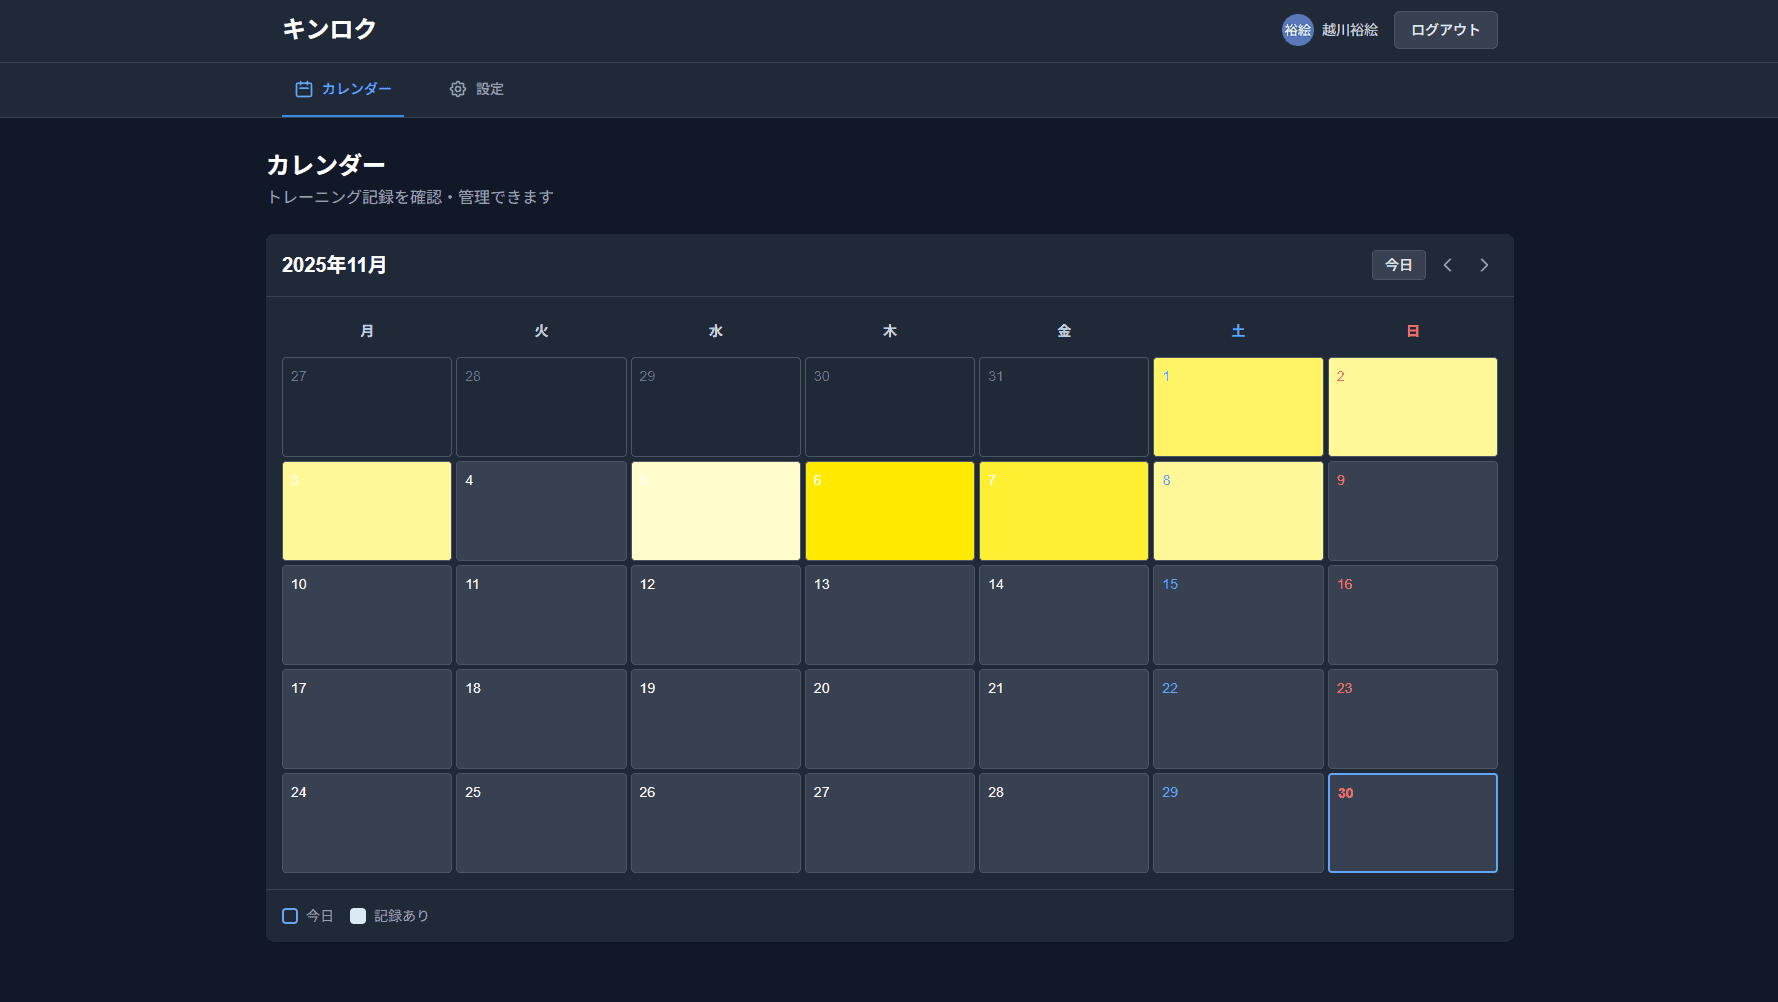1778x1002 pixels.
Task: Select November 13 day cell
Action: click(x=889, y=615)
